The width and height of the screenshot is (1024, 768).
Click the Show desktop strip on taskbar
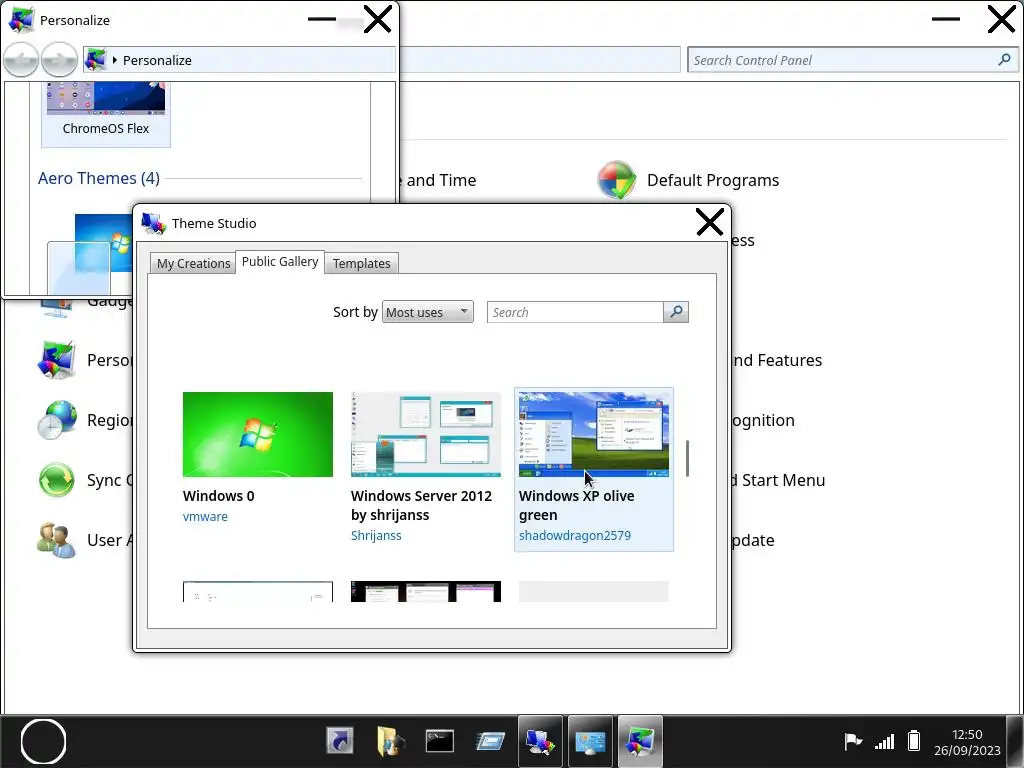tap(1015, 741)
